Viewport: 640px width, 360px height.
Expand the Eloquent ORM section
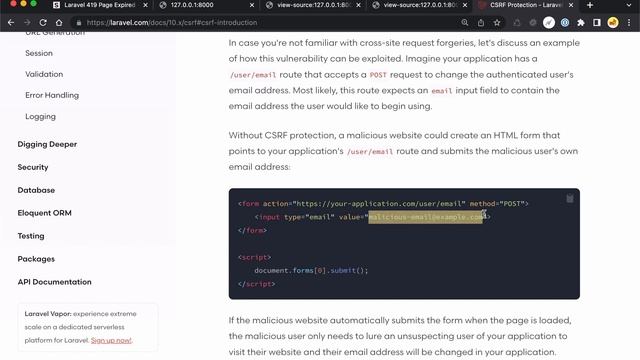tap(44, 213)
